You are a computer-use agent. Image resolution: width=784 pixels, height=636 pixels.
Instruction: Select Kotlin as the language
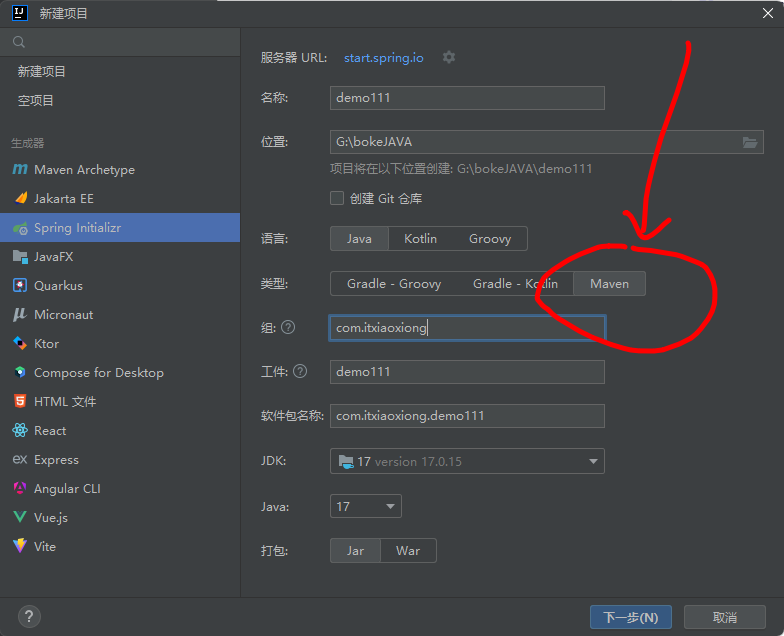[x=420, y=238]
